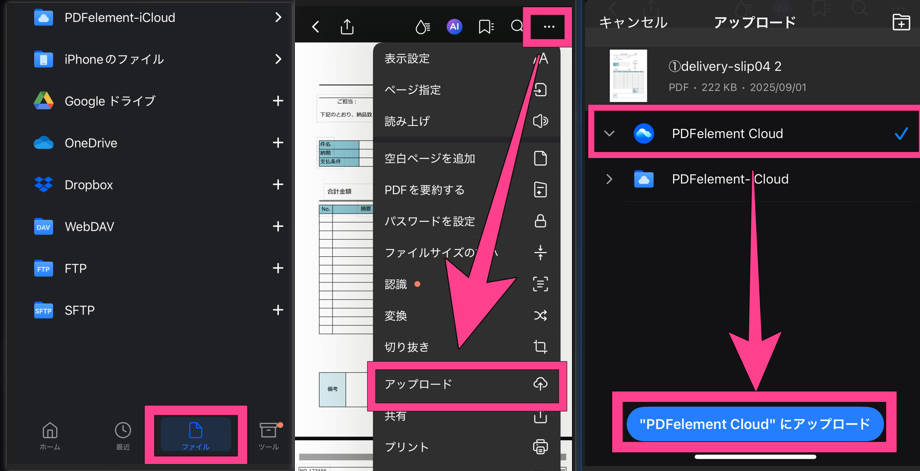Screen dimensions: 920x471
Task: Tap the ink droplet icon in toolbar
Action: click(x=422, y=27)
